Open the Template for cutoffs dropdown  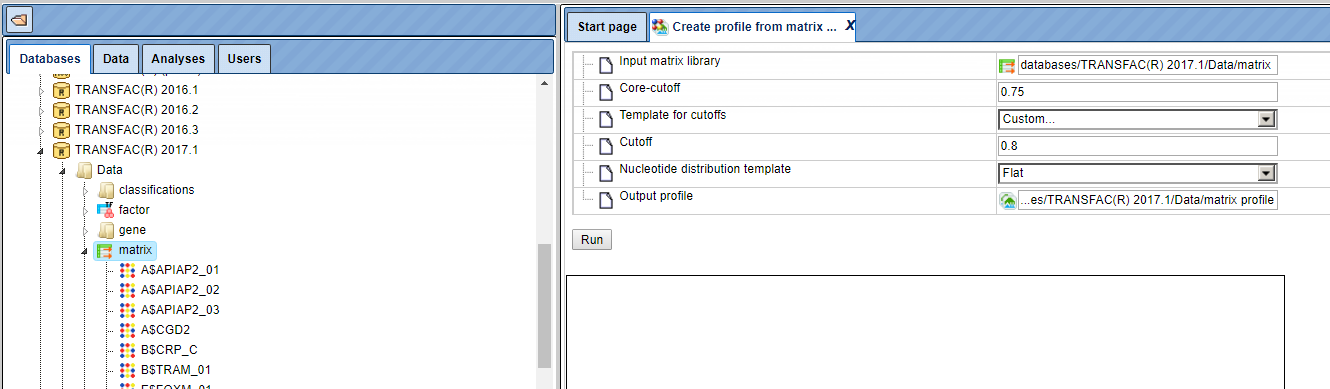(x=1138, y=119)
